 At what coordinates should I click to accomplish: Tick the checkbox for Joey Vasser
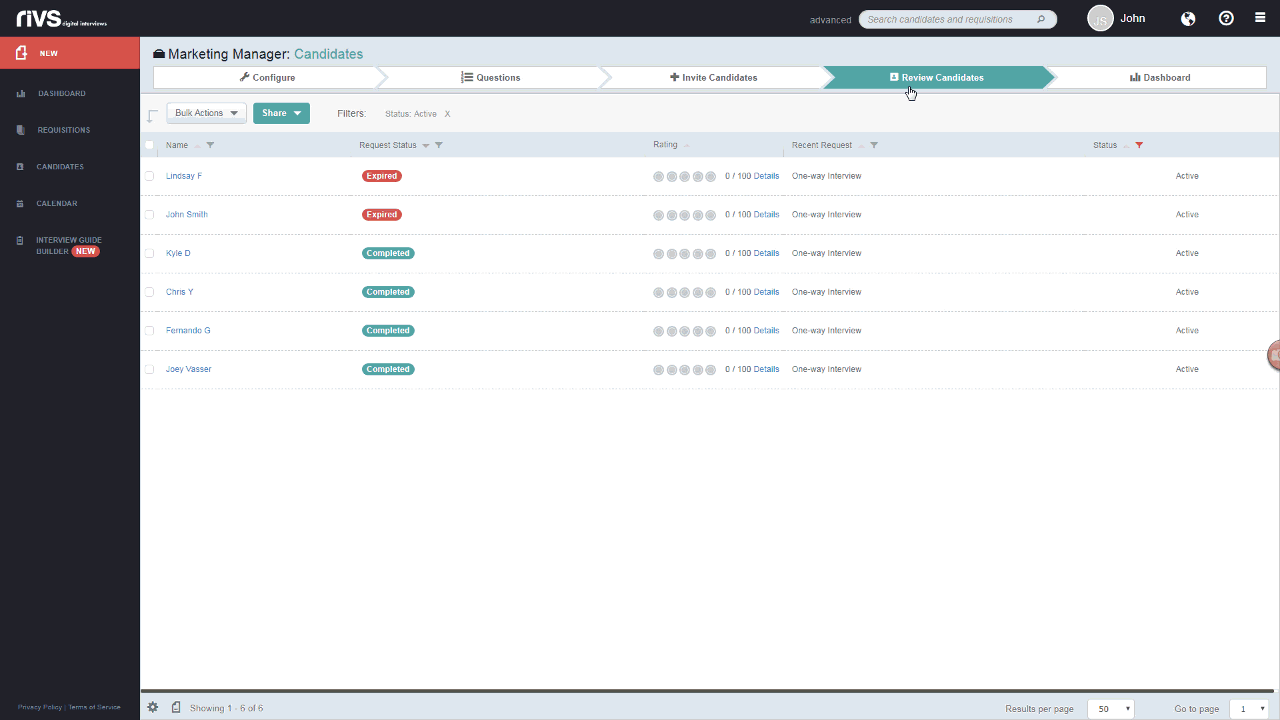[150, 369]
